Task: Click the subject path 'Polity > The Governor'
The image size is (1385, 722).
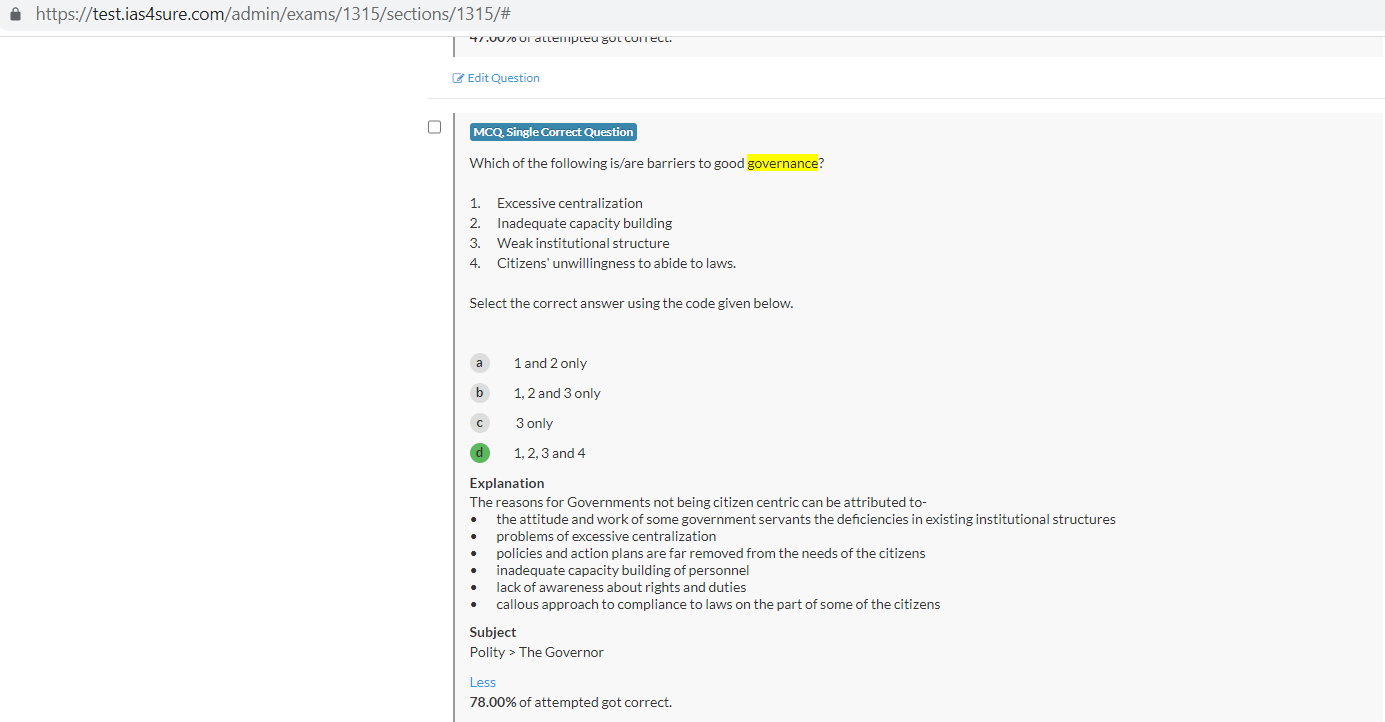Action: [x=536, y=652]
